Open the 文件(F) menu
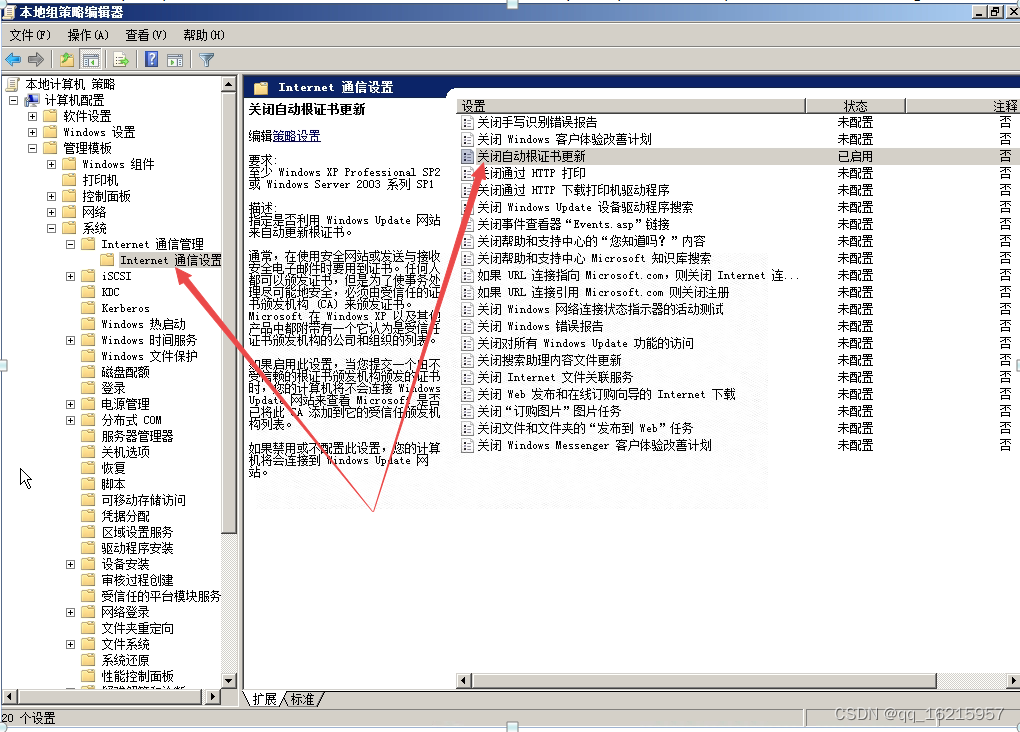 click(x=30, y=35)
